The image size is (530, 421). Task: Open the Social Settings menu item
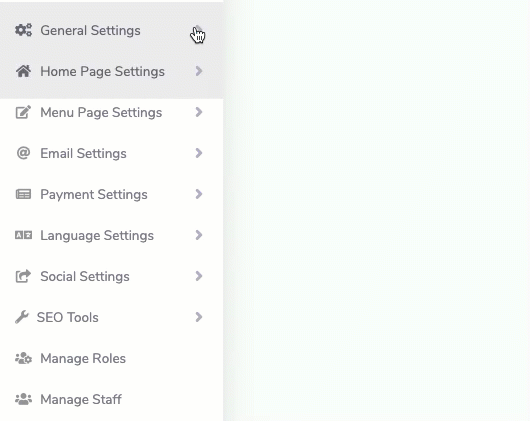click(x=111, y=276)
